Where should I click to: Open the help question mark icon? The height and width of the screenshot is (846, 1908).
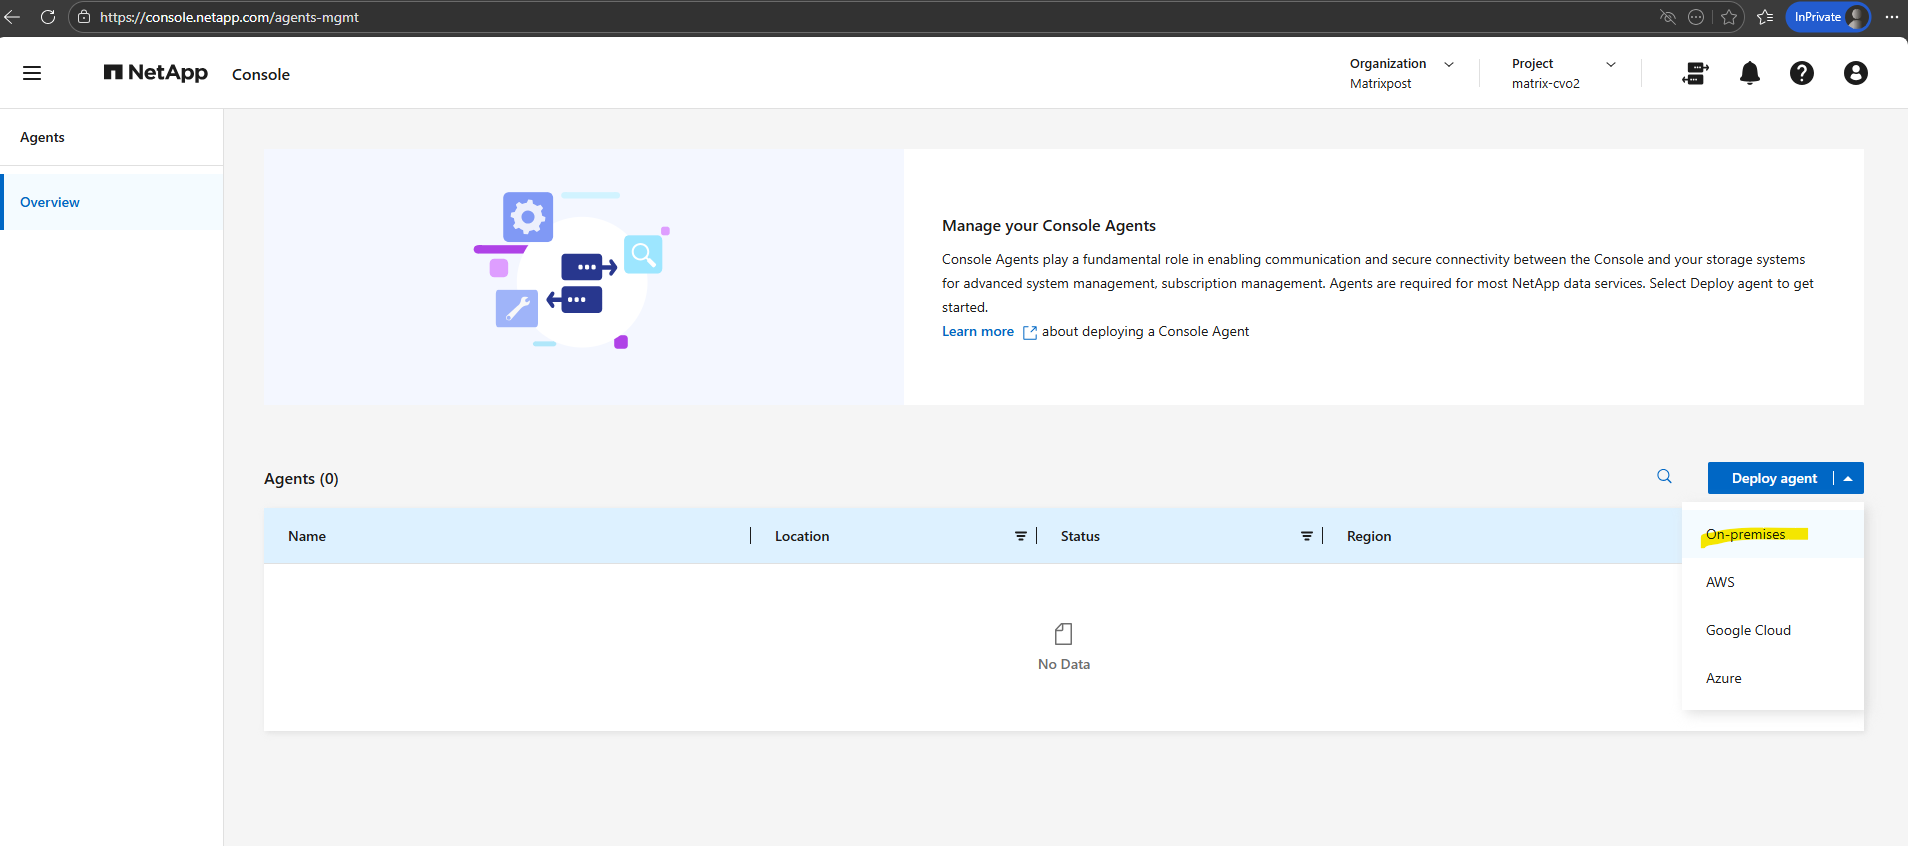point(1801,73)
